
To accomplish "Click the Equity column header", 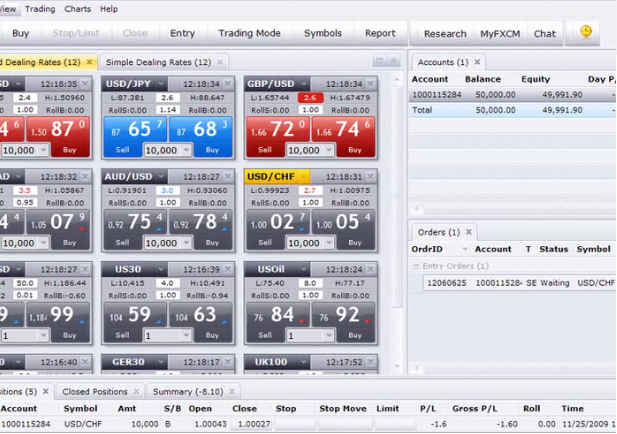I will click(x=536, y=79).
